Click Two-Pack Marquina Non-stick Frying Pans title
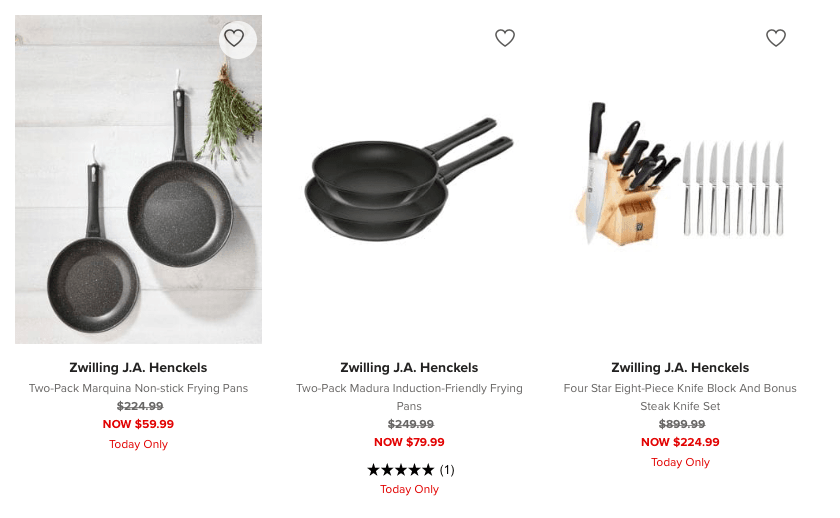 138,388
